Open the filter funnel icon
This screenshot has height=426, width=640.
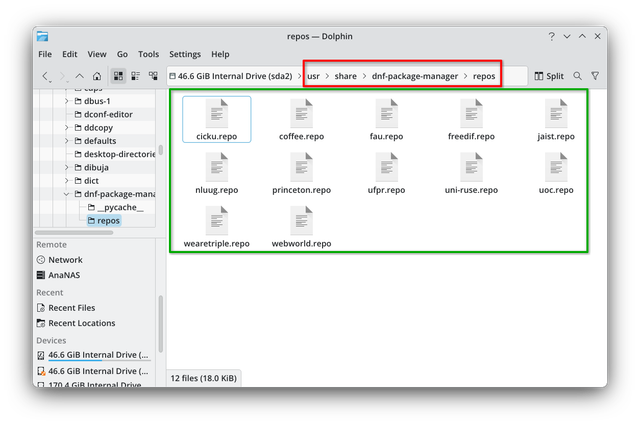click(595, 76)
